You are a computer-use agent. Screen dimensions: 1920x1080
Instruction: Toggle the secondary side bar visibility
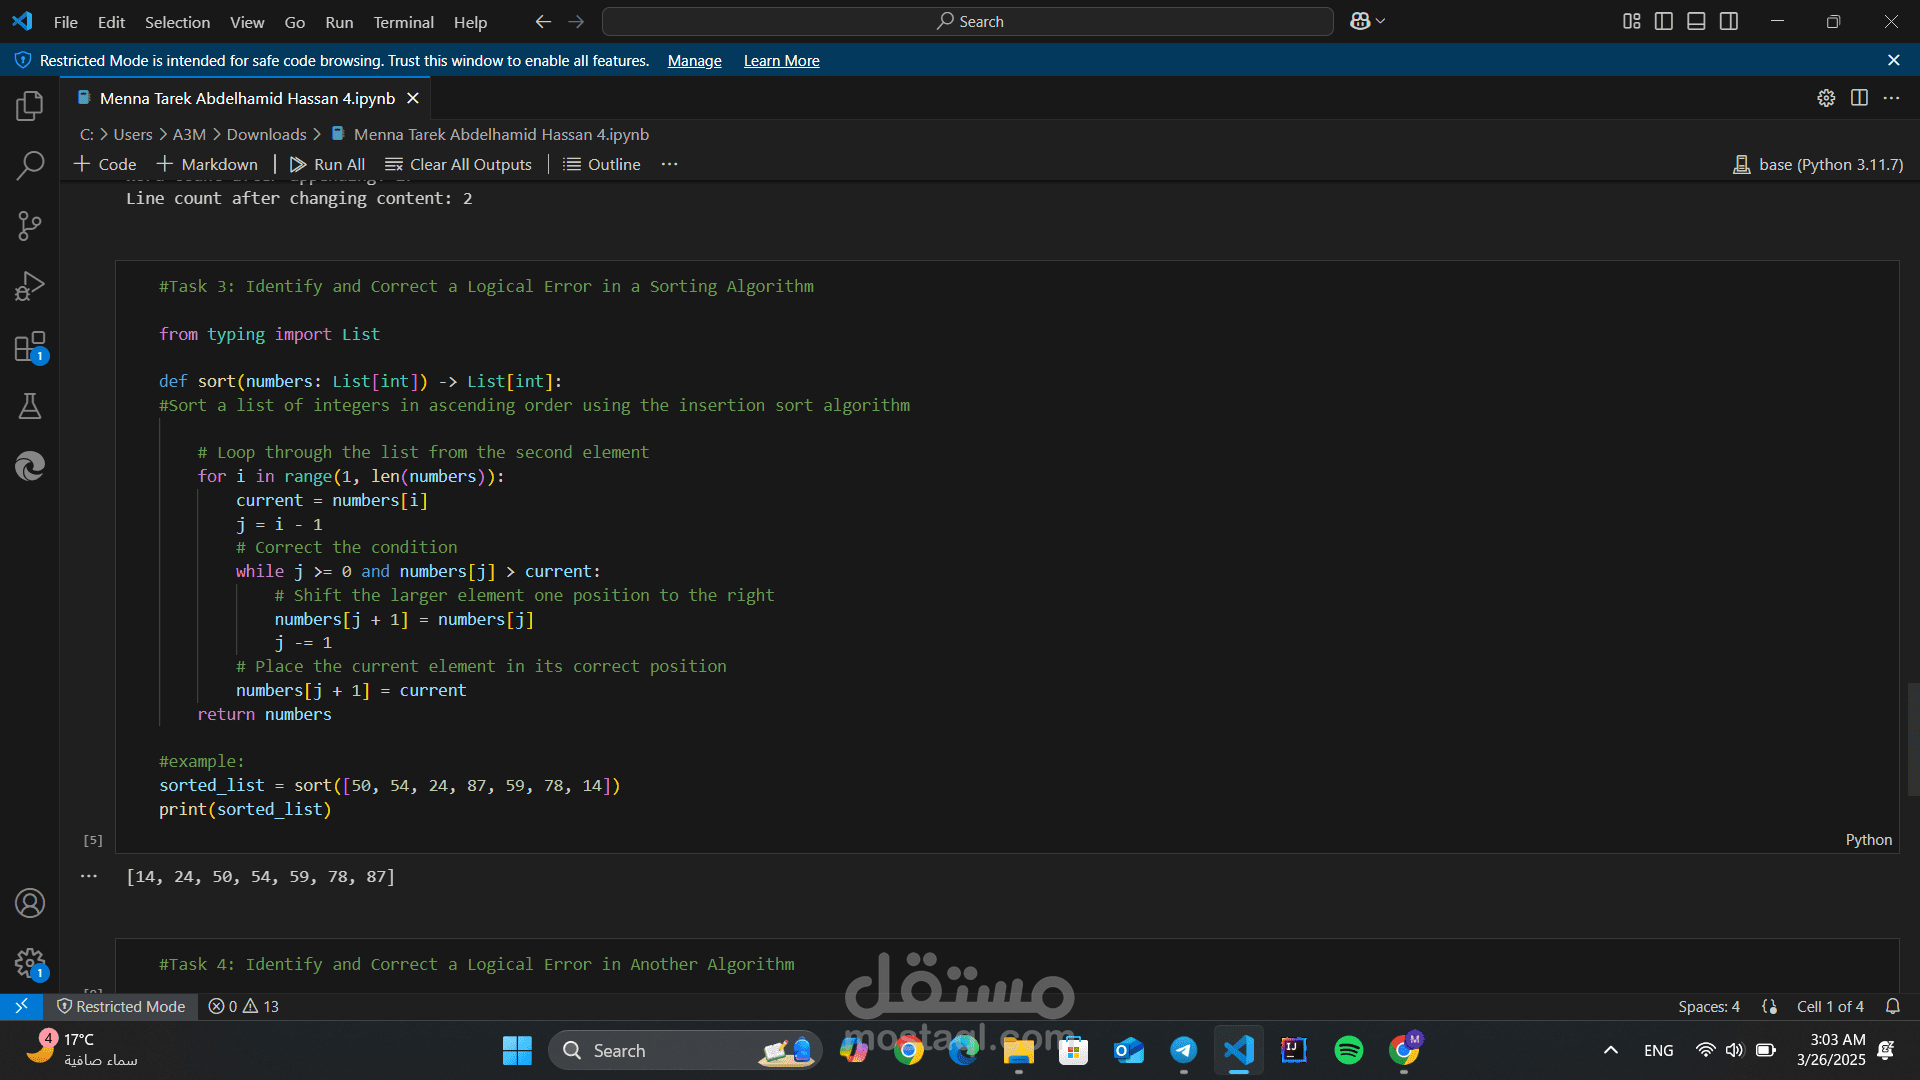pyautogui.click(x=1729, y=21)
